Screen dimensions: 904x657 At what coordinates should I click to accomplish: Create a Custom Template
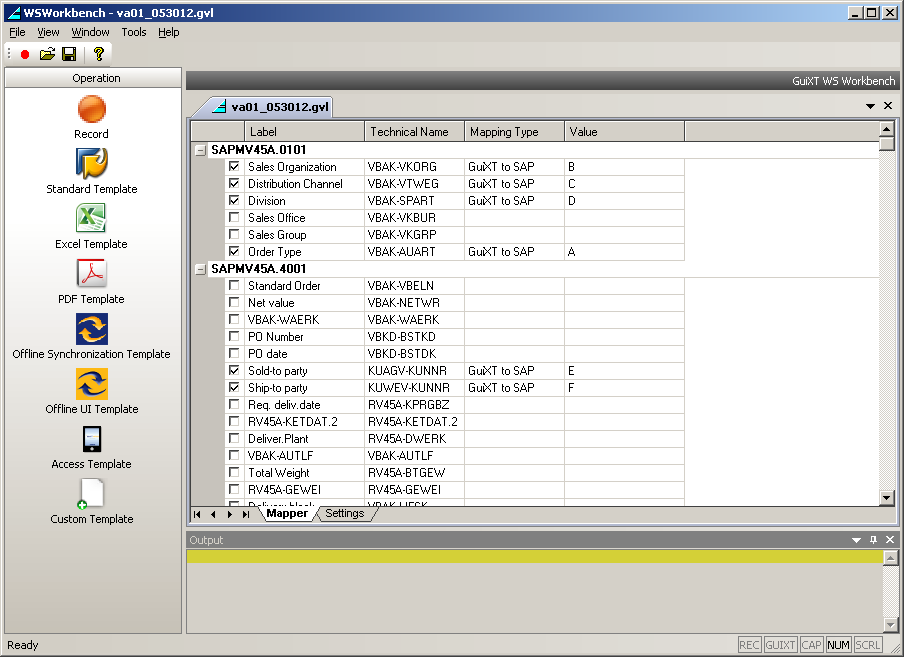click(92, 494)
